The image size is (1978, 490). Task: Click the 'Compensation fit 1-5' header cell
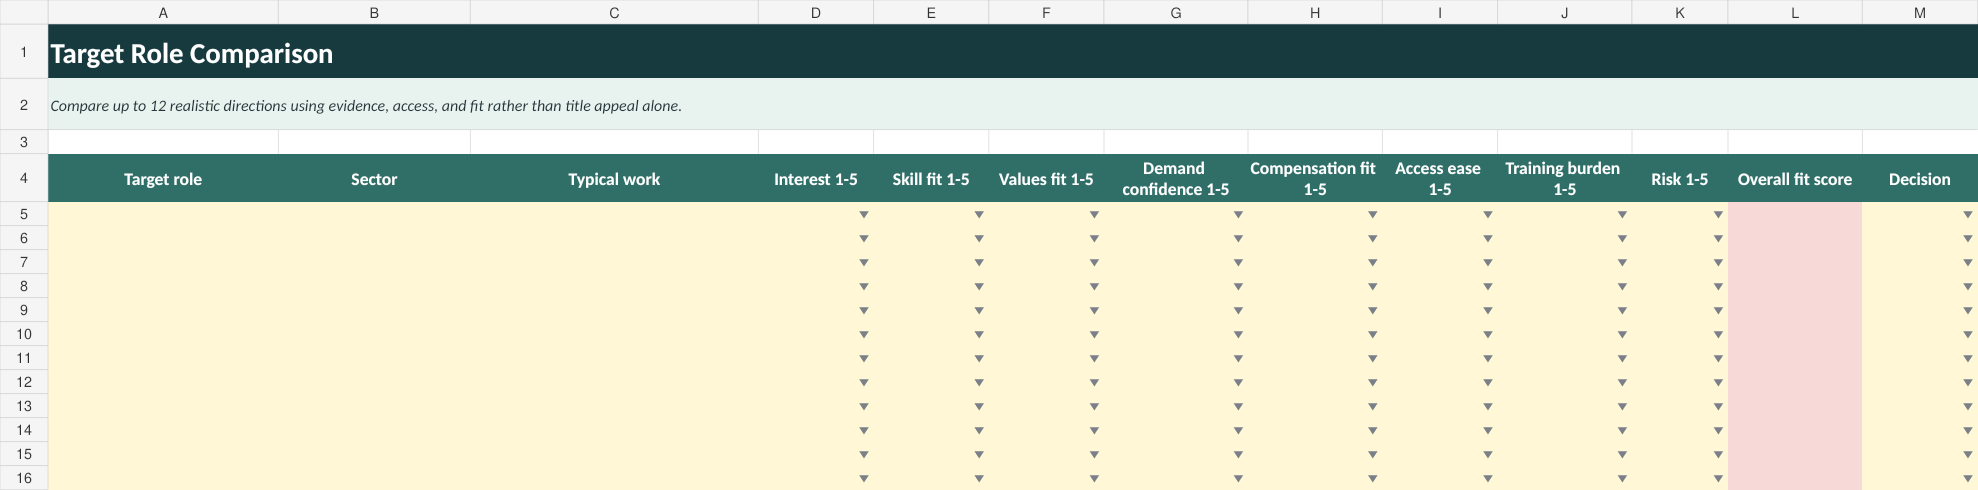pos(1315,179)
